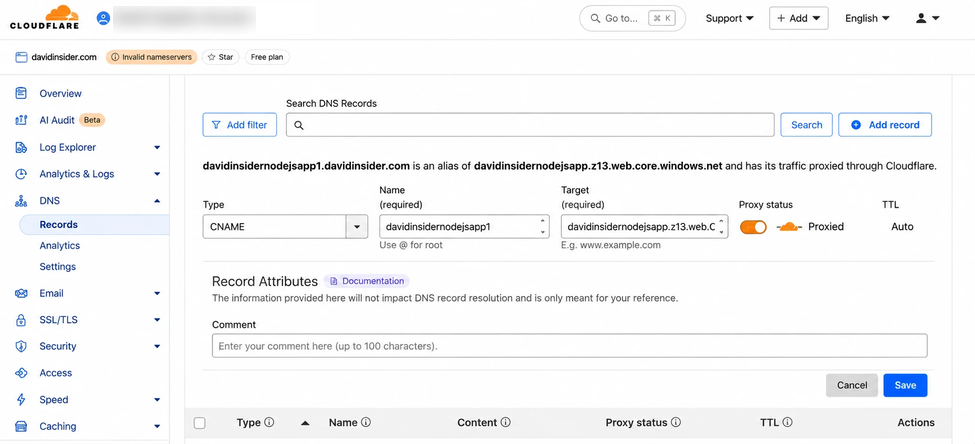This screenshot has width=975, height=444.
Task: Click the Overview sidebar icon
Action: click(x=21, y=93)
